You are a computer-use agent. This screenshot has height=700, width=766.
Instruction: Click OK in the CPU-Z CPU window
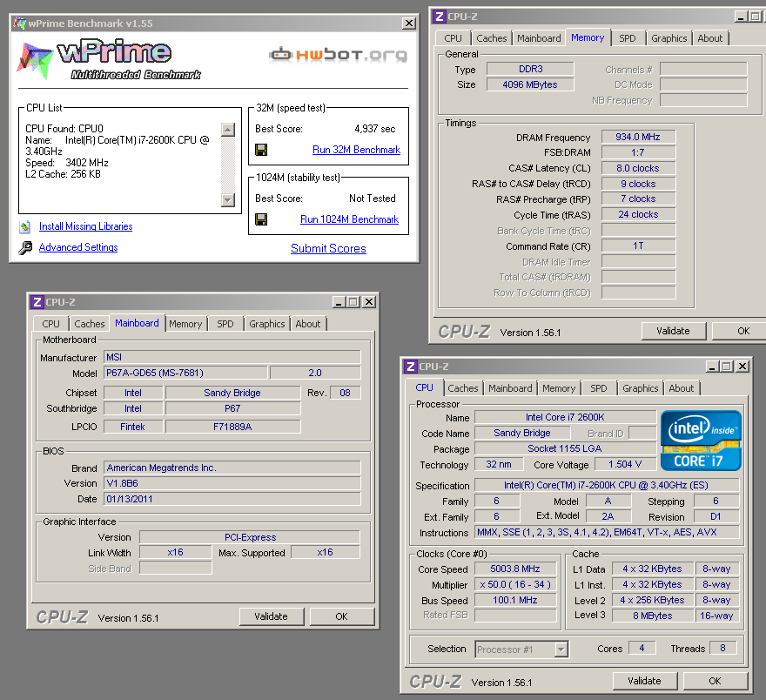(715, 680)
